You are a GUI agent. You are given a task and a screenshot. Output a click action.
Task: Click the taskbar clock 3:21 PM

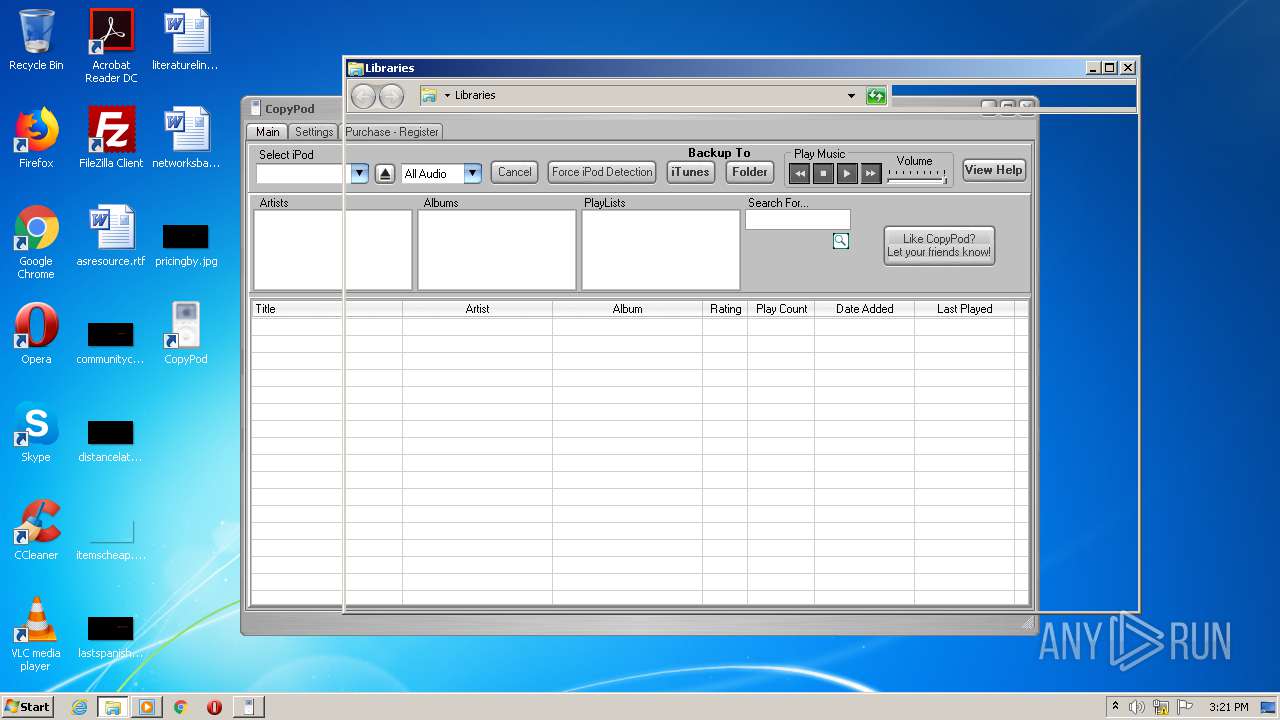[x=1228, y=707]
